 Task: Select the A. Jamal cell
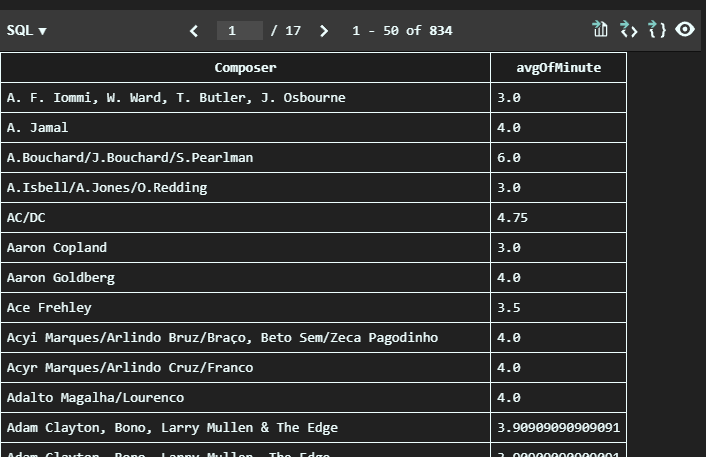tap(245, 128)
